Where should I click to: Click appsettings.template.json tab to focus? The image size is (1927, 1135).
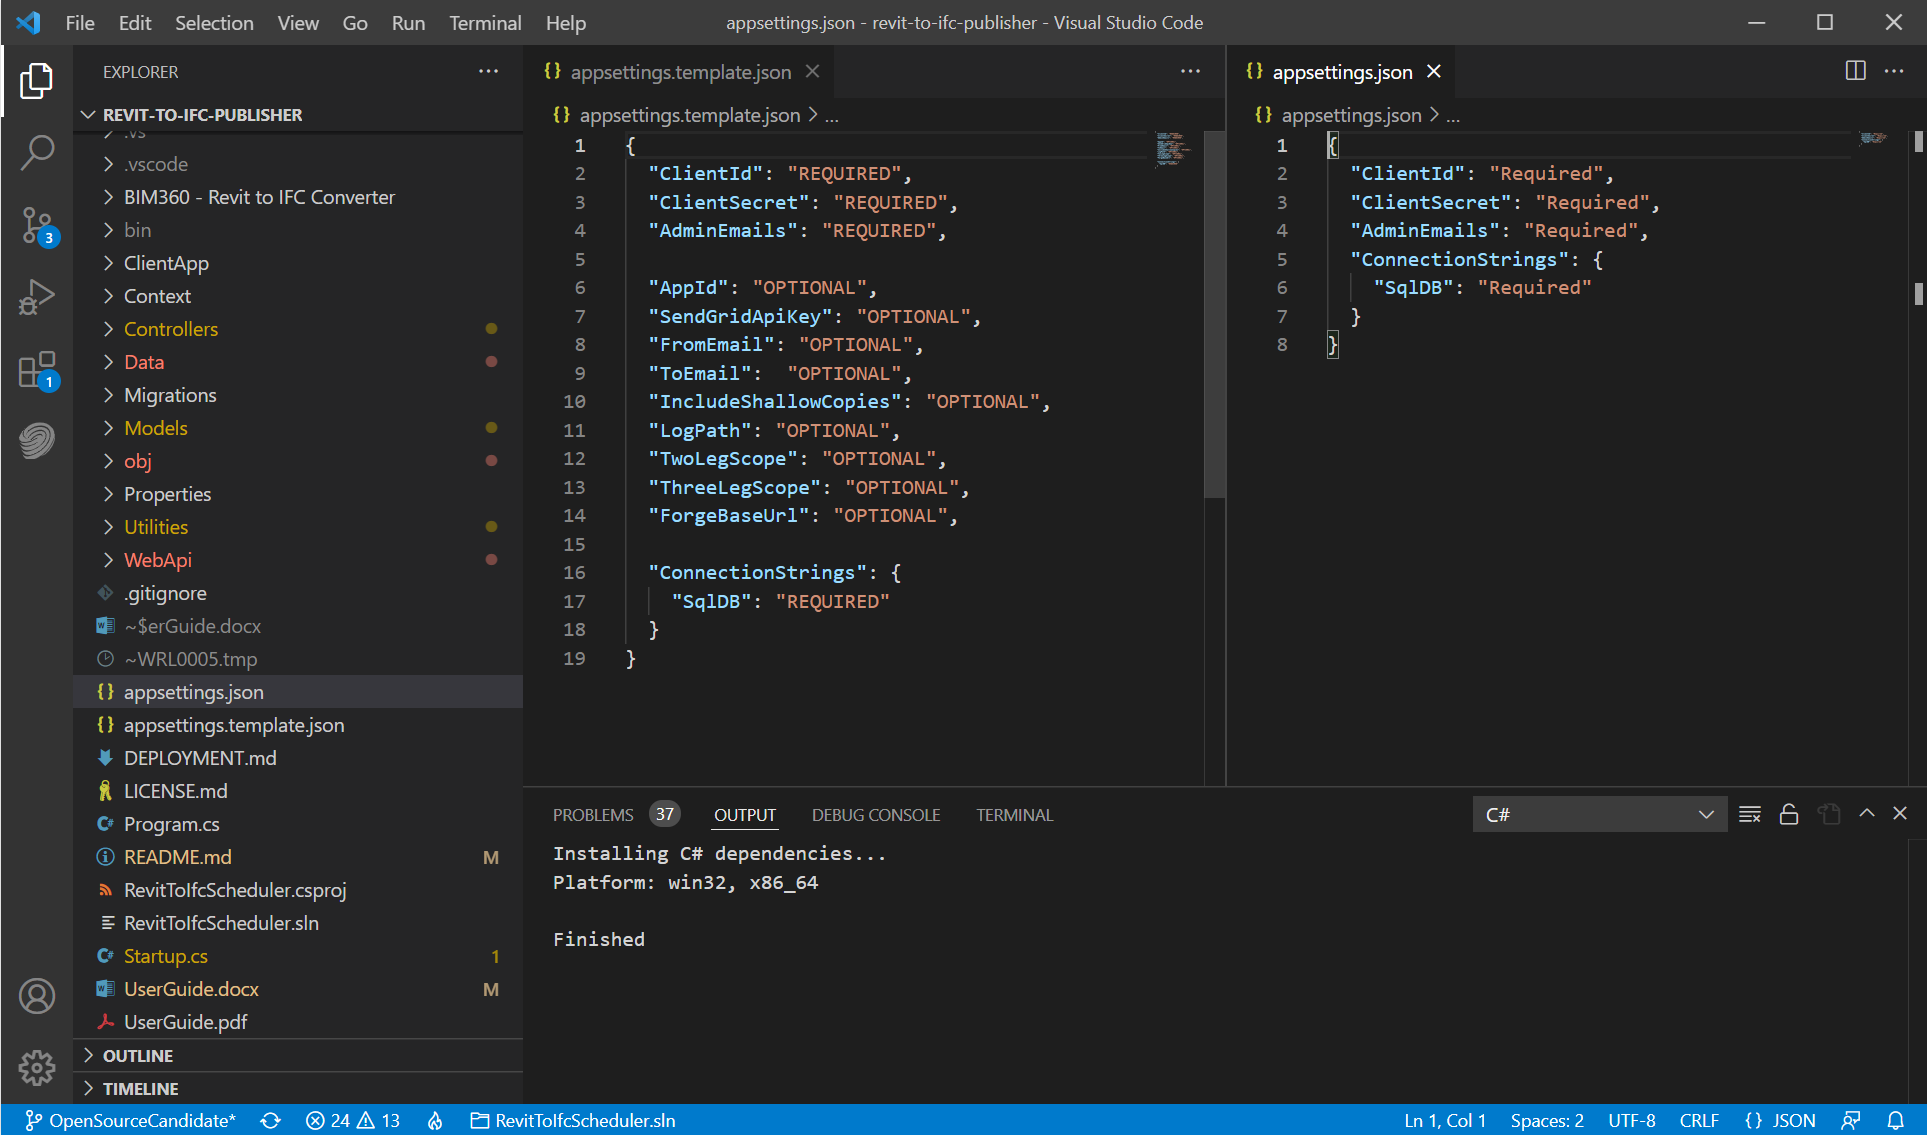point(680,72)
